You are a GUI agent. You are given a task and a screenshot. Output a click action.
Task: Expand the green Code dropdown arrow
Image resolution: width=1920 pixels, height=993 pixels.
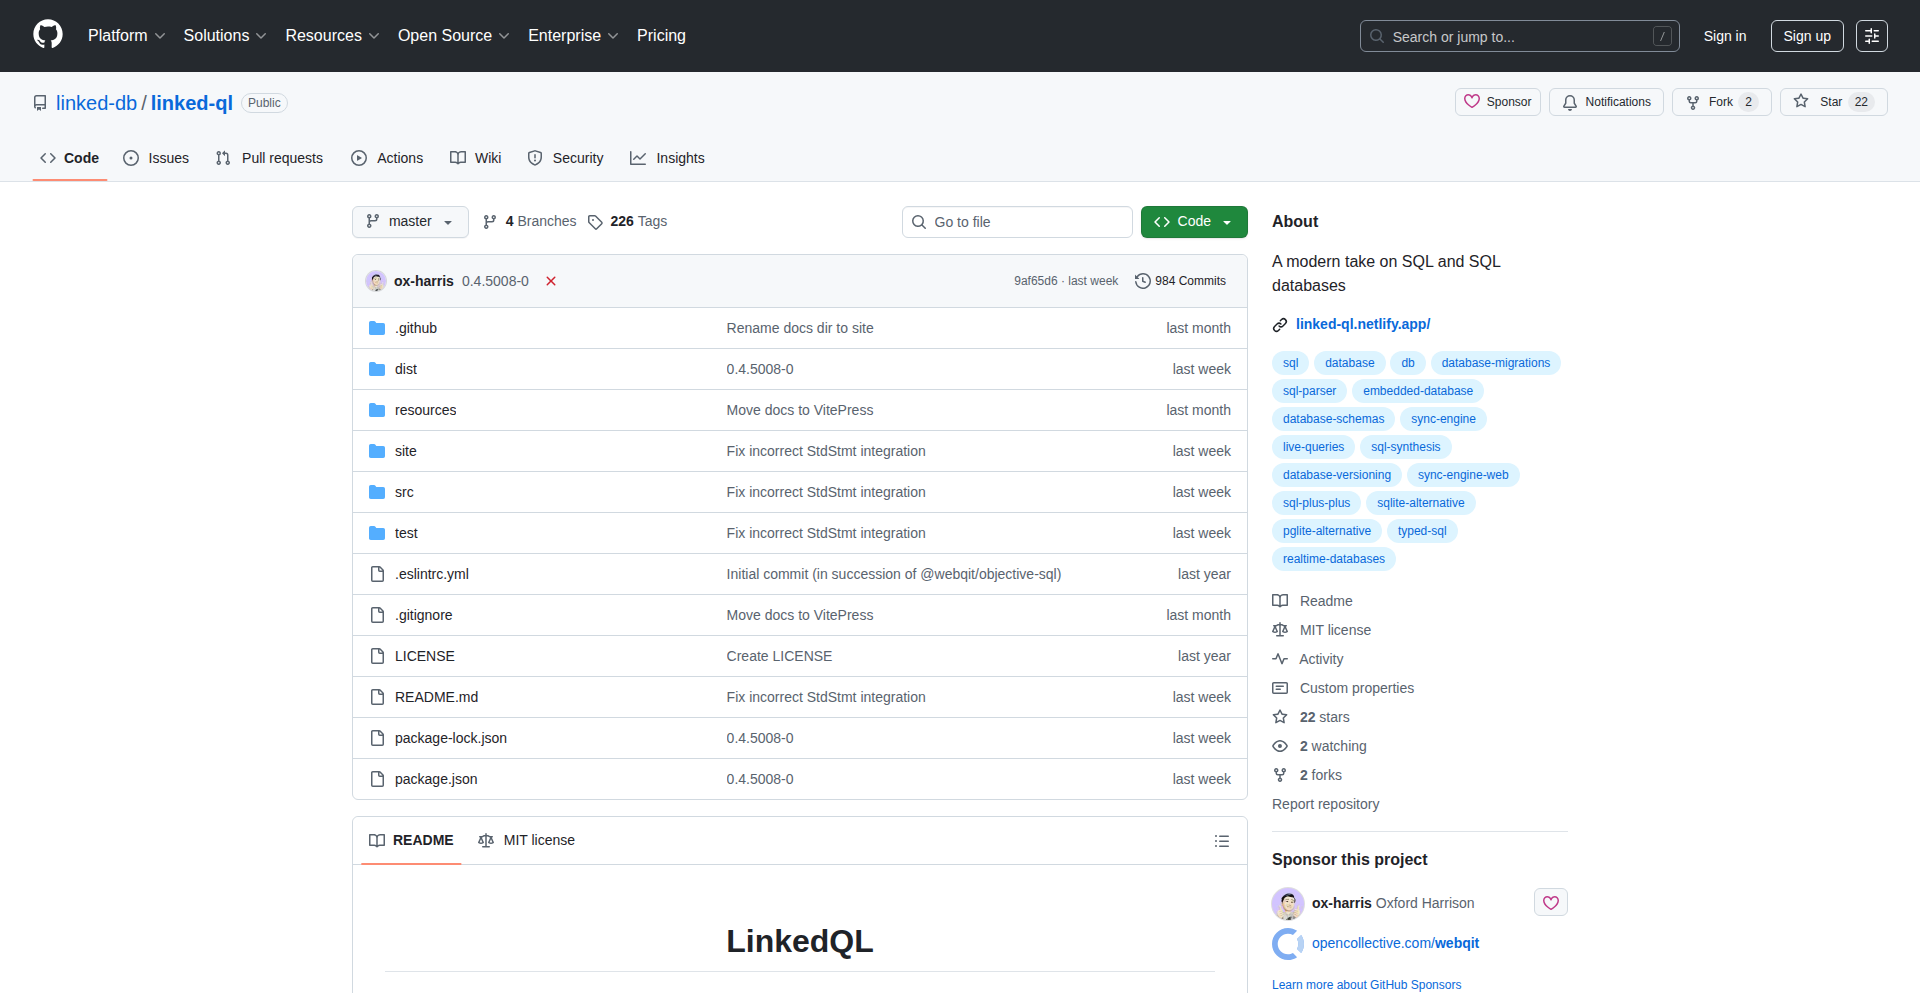pos(1226,221)
